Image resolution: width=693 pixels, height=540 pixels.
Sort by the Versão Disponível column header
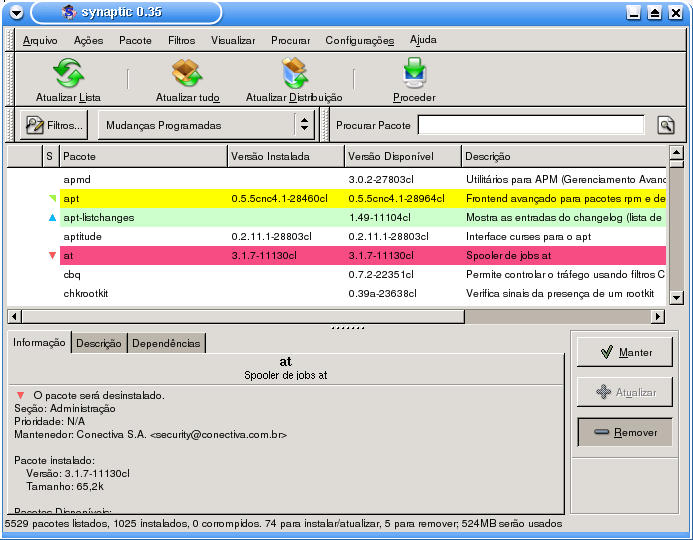(403, 156)
